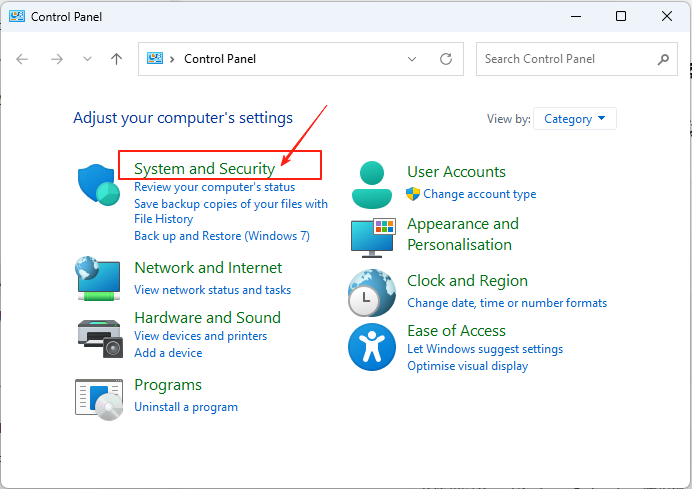Click the address bar Control Panel icon
The image size is (692, 489).
click(x=155, y=58)
